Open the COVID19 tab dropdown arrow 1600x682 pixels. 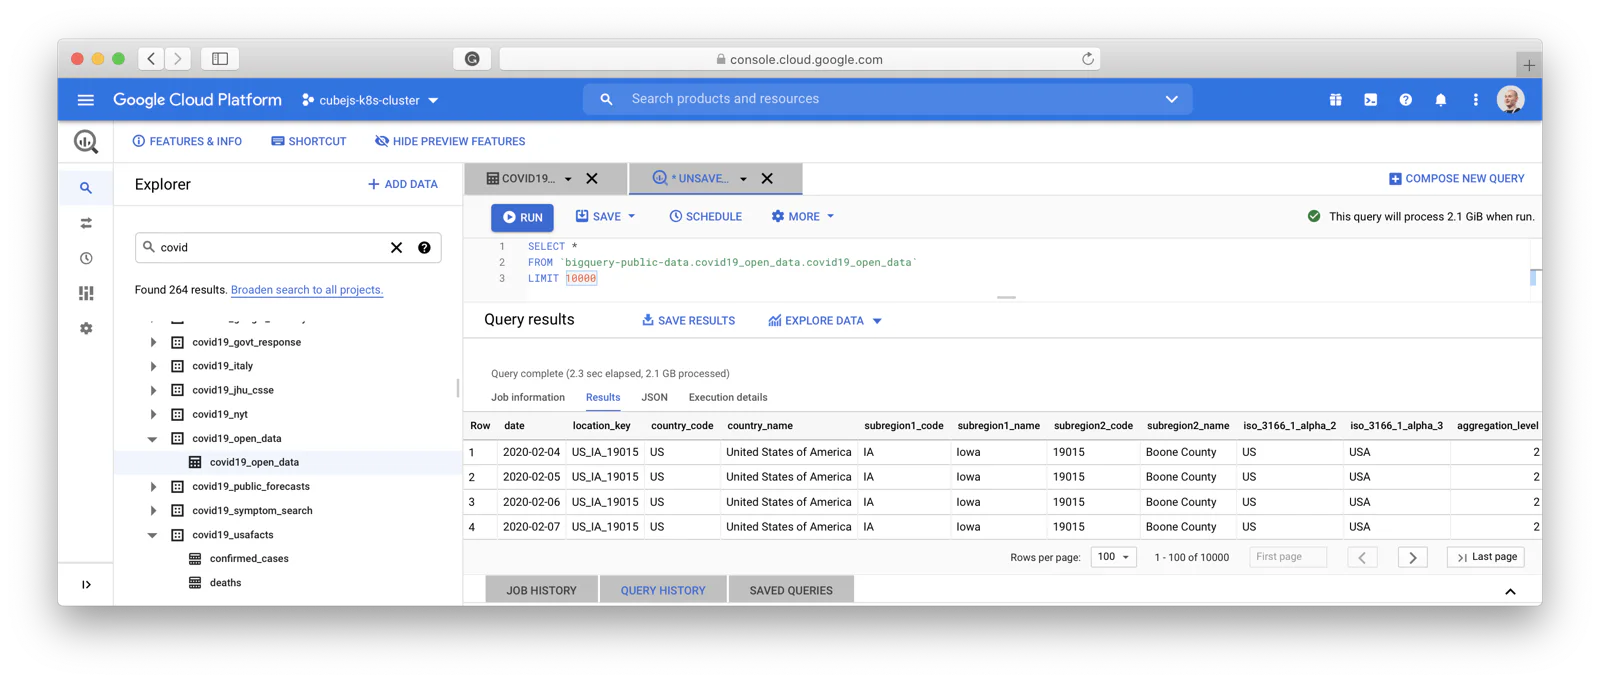click(568, 179)
